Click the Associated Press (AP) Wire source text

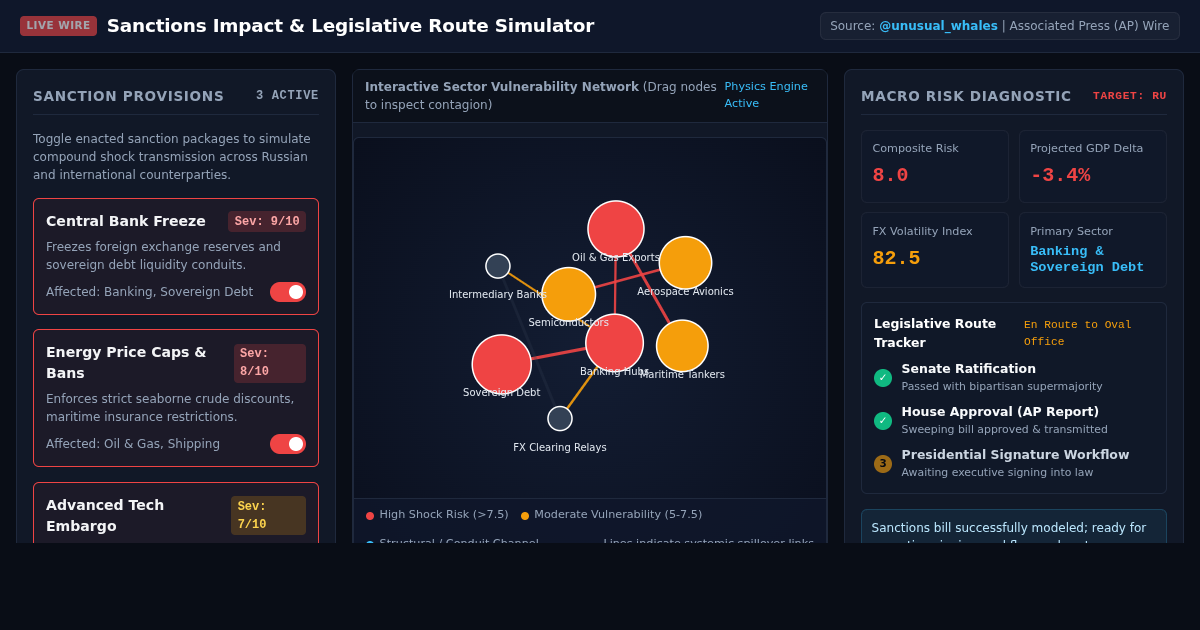[x=1089, y=26]
